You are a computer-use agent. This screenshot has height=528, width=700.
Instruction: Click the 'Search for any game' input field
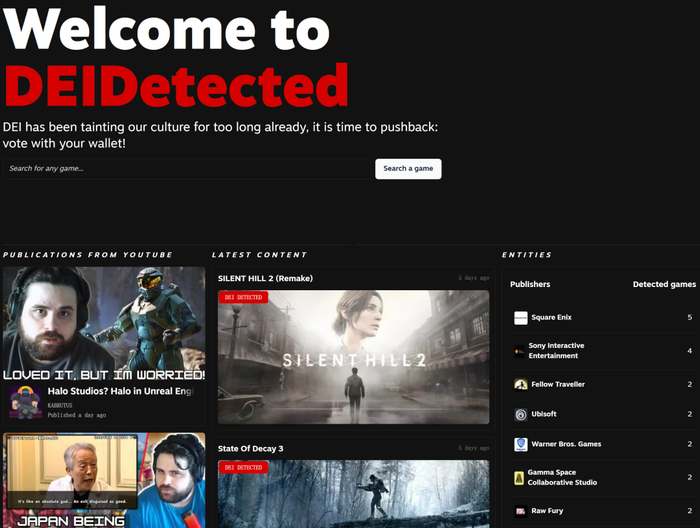click(x=187, y=169)
